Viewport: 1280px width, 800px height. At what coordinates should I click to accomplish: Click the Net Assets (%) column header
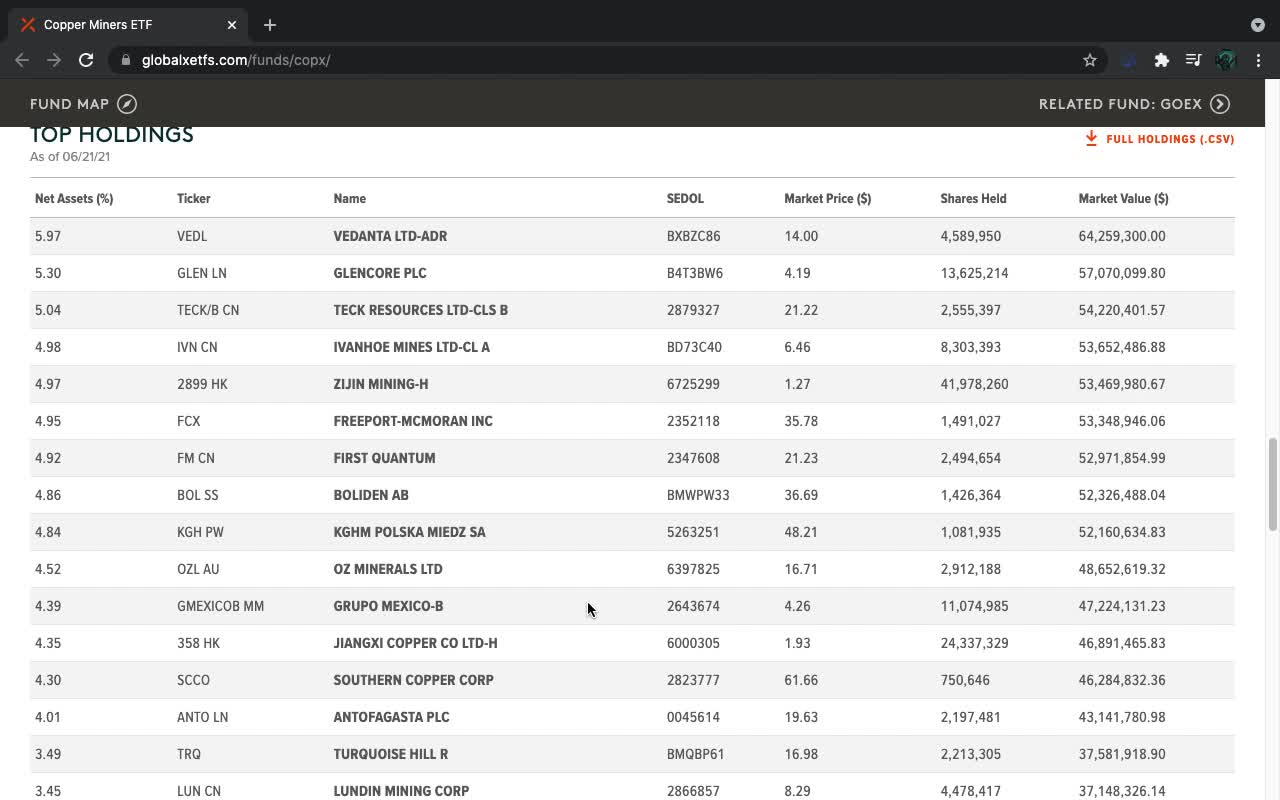pyautogui.click(x=74, y=198)
